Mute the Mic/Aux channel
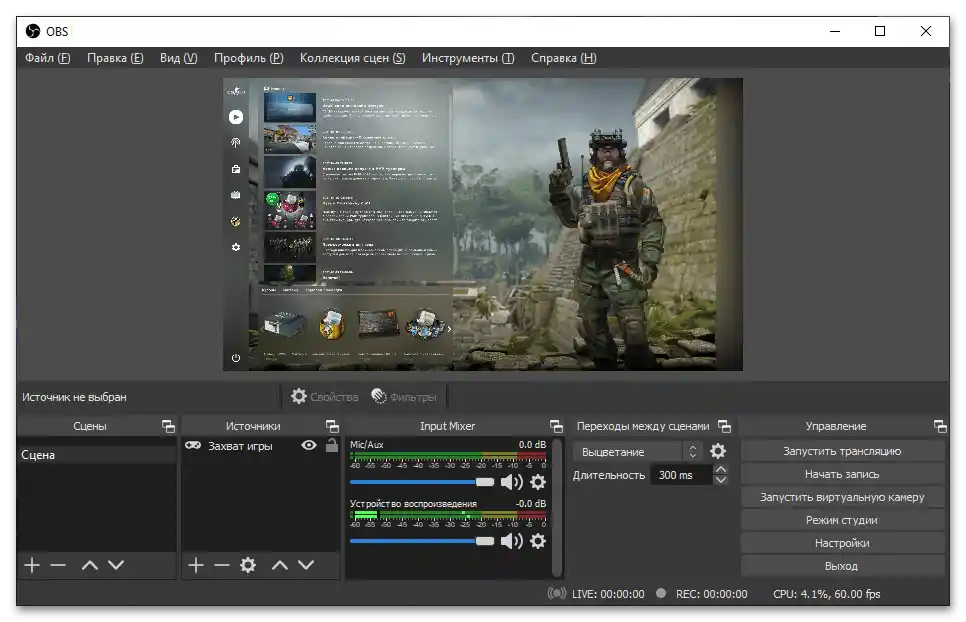 coord(511,482)
